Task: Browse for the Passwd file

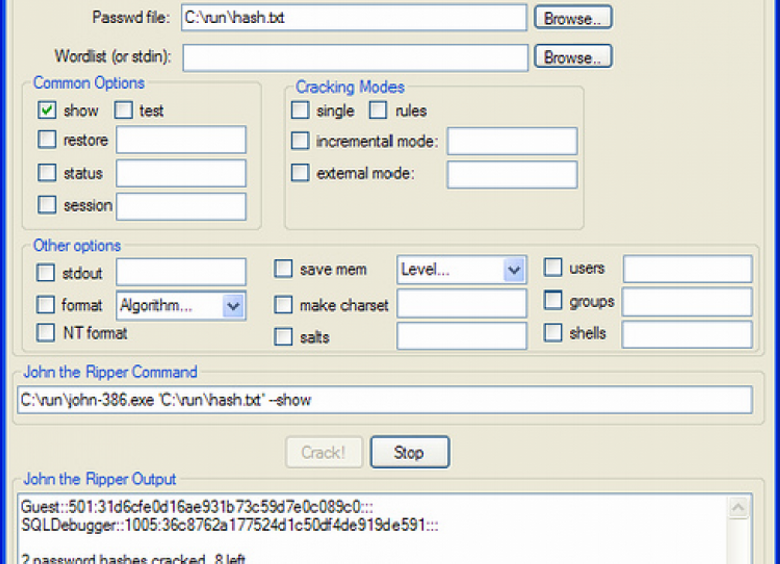Action: click(573, 18)
